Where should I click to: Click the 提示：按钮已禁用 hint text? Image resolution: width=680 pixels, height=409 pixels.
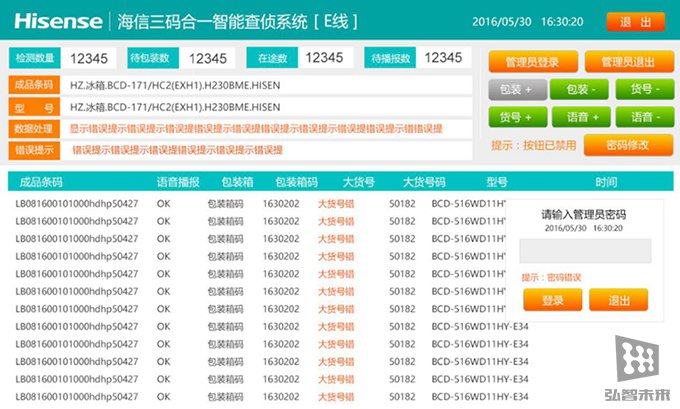point(534,145)
